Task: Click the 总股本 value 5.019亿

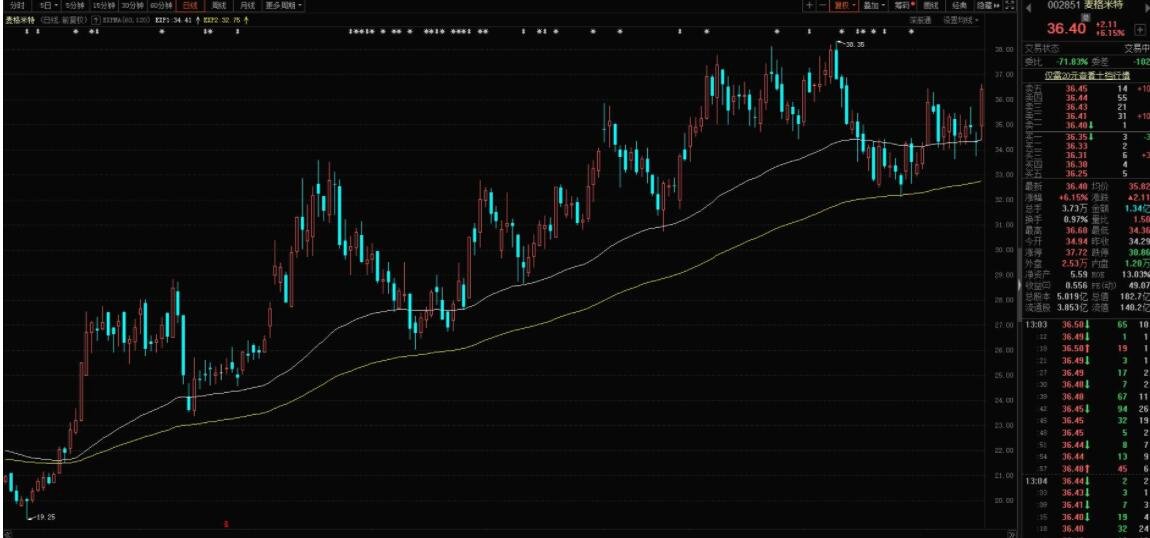Action: pos(1073,295)
